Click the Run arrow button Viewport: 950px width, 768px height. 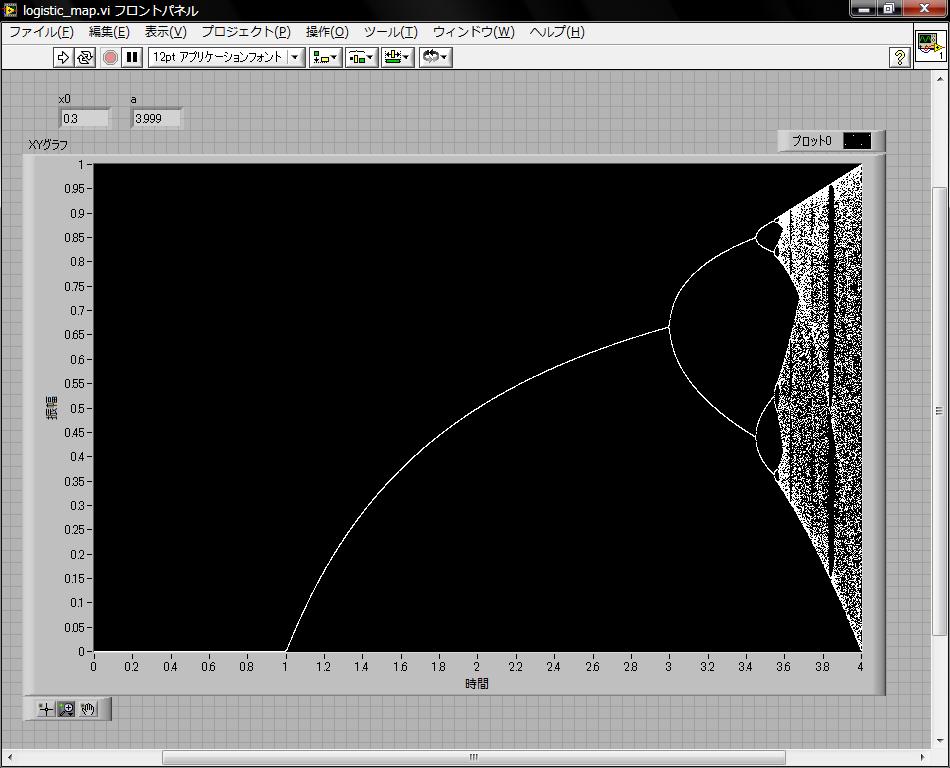tap(62, 57)
